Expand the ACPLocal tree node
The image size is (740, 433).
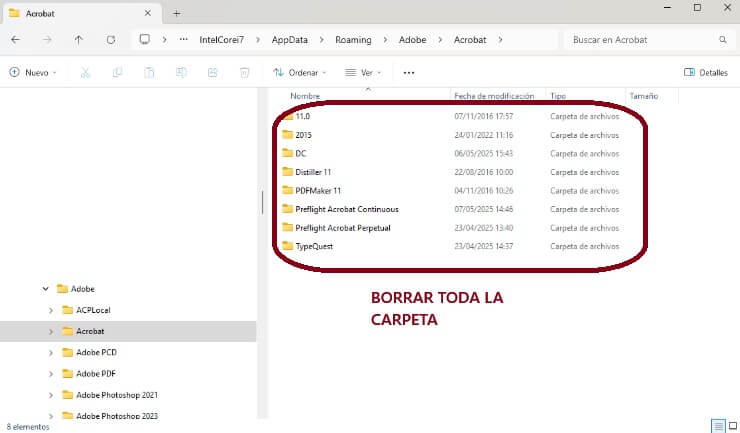pyautogui.click(x=51, y=310)
